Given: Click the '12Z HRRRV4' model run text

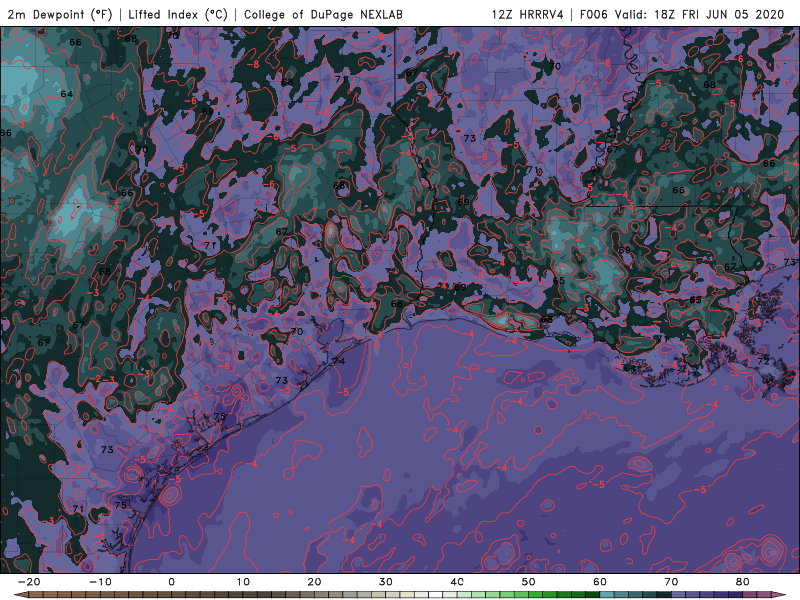Looking at the screenshot, I should (x=527, y=15).
